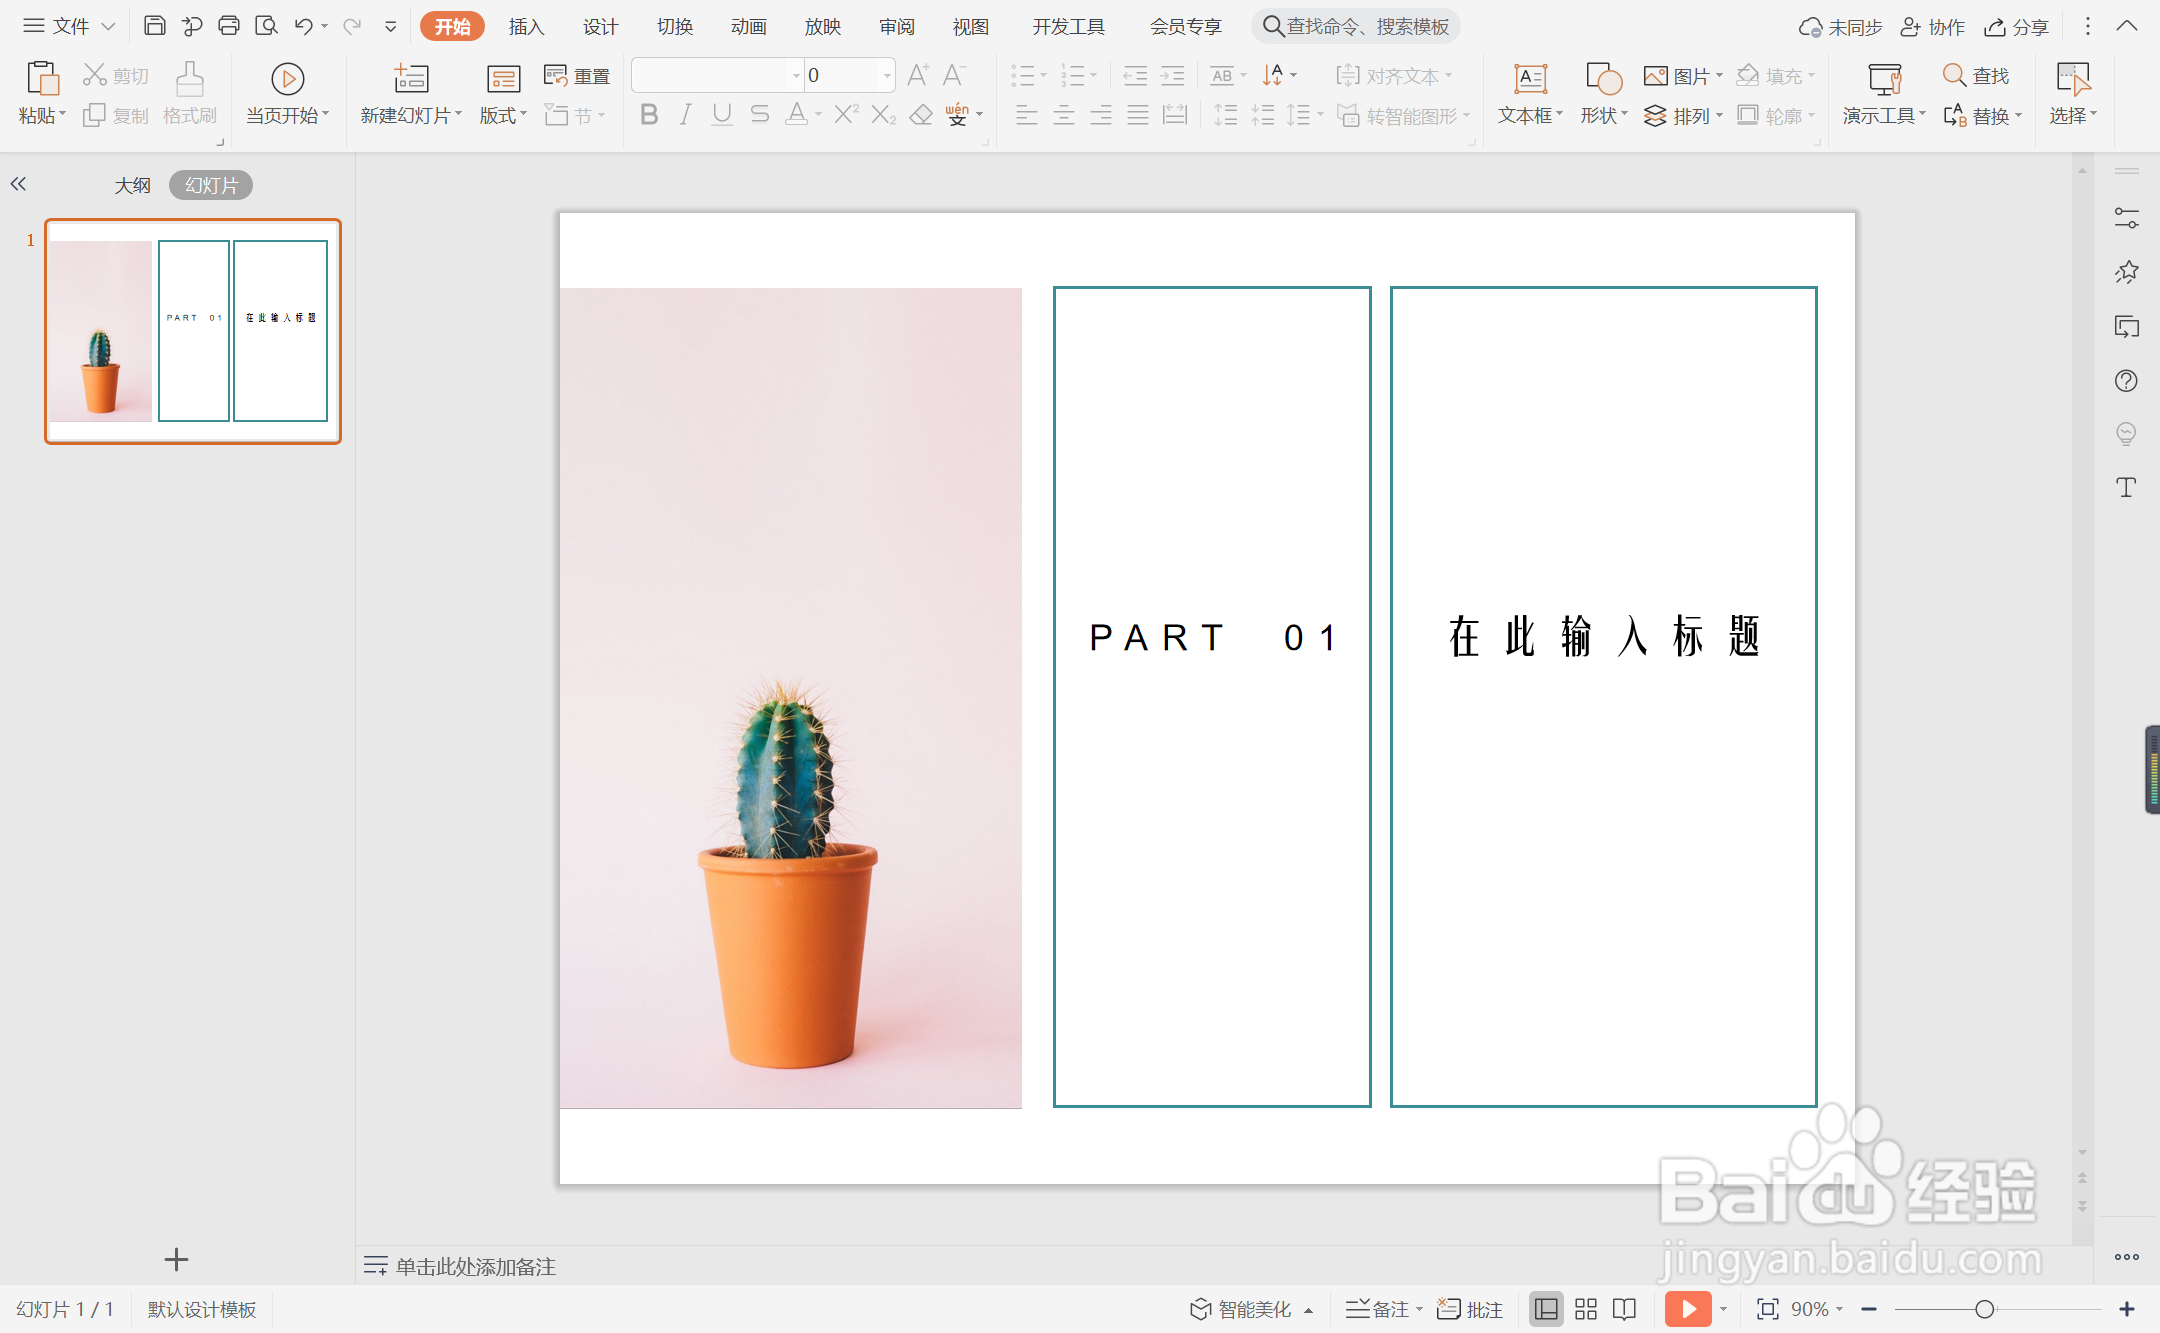This screenshot has width=2160, height=1333.
Task: Click the Redo arrow icon
Action: (x=351, y=26)
